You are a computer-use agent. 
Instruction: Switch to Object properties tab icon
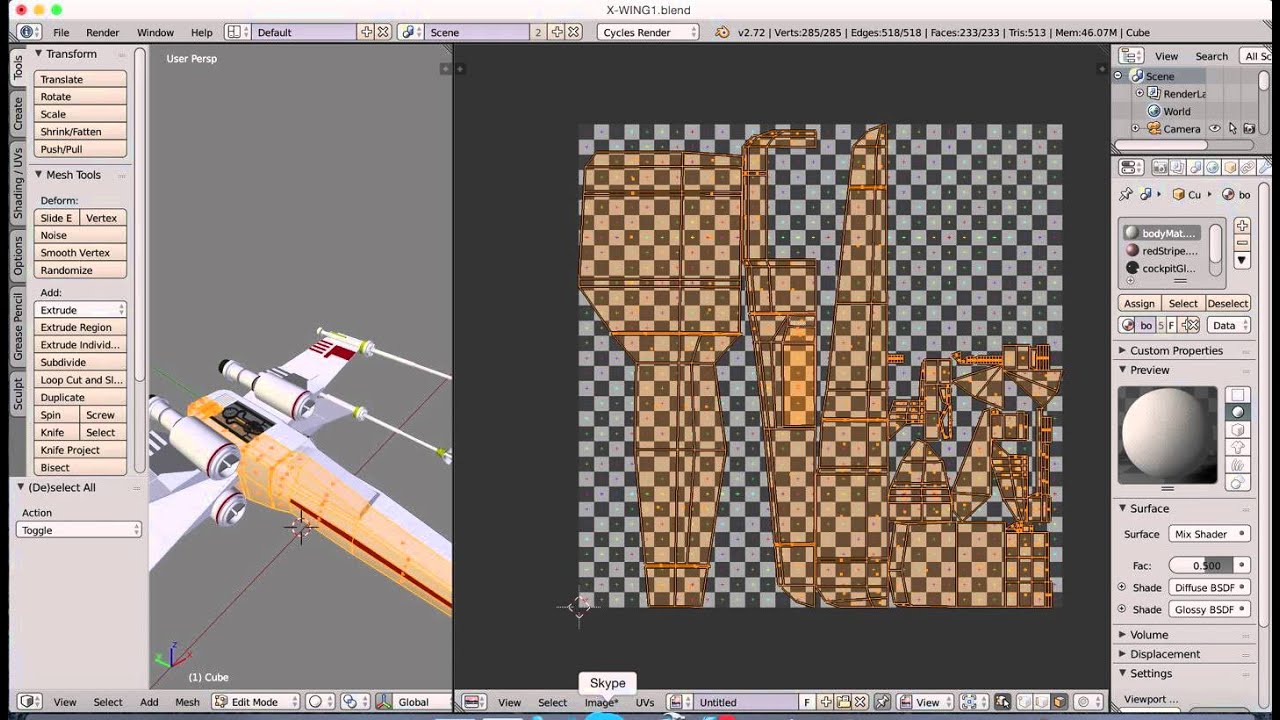[x=1231, y=168]
